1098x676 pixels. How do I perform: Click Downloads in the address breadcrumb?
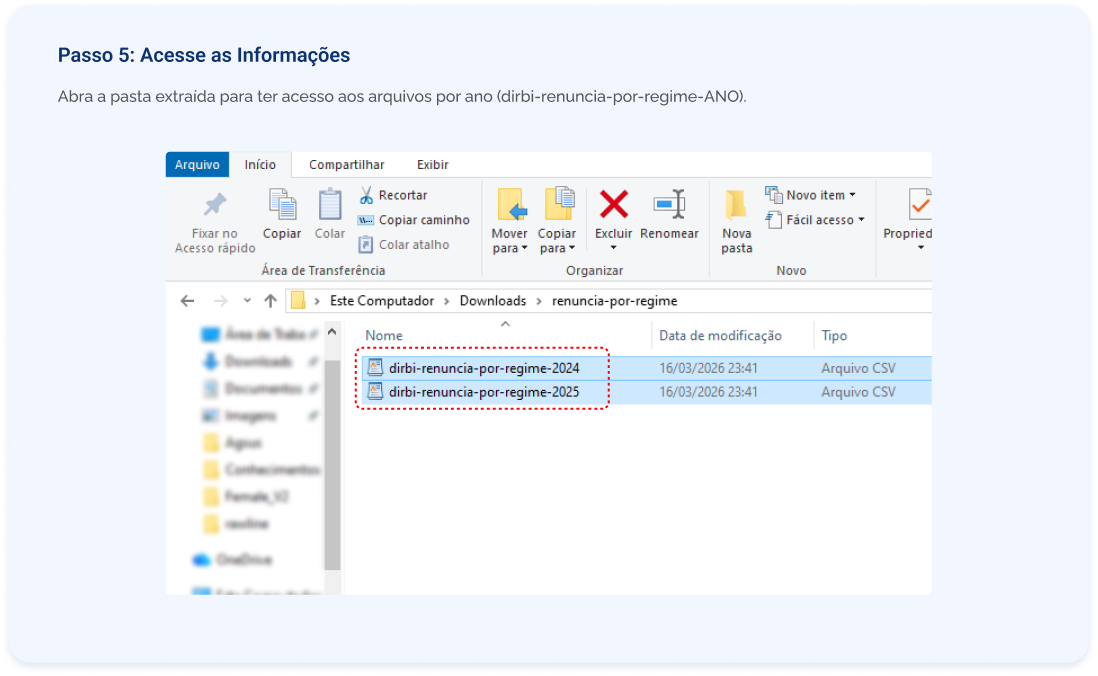tap(492, 301)
